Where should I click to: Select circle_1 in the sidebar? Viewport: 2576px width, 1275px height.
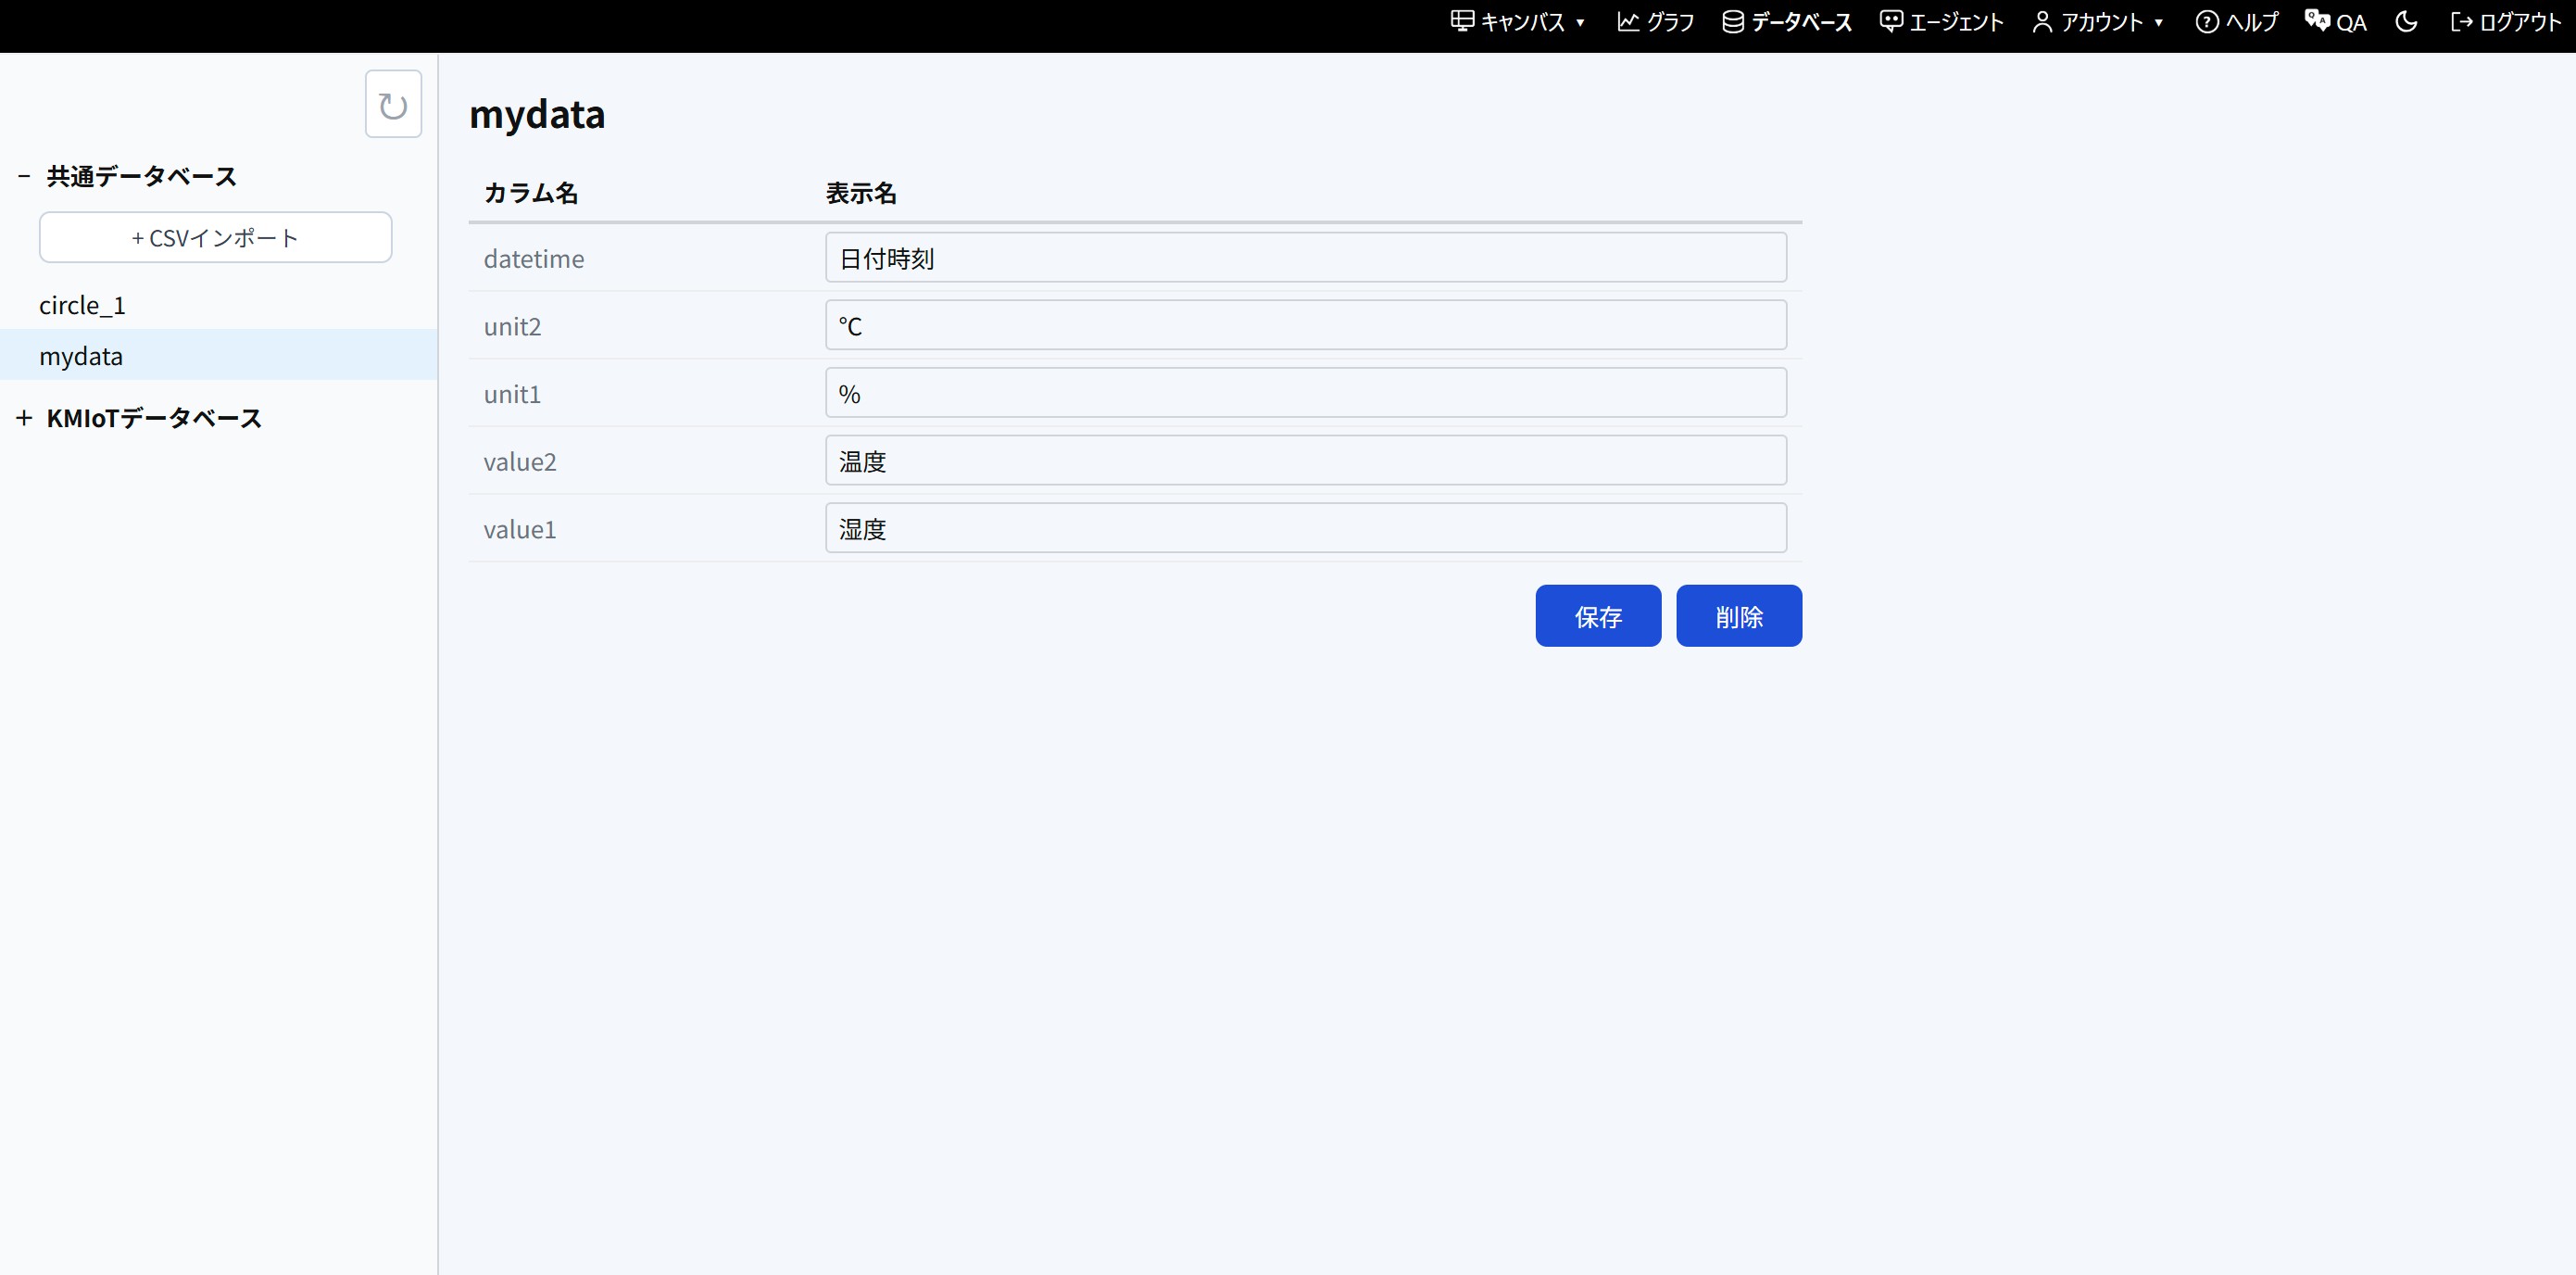pyautogui.click(x=82, y=304)
